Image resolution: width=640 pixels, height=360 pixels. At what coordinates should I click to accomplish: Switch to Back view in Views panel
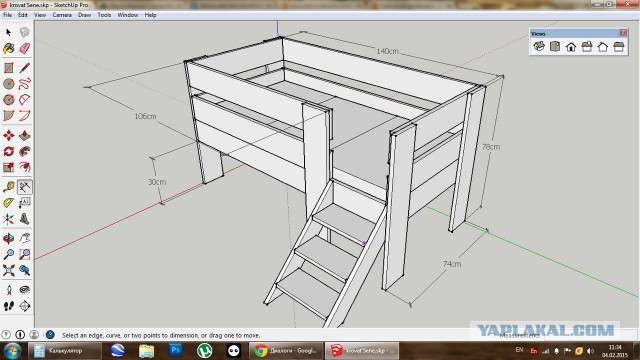603,47
